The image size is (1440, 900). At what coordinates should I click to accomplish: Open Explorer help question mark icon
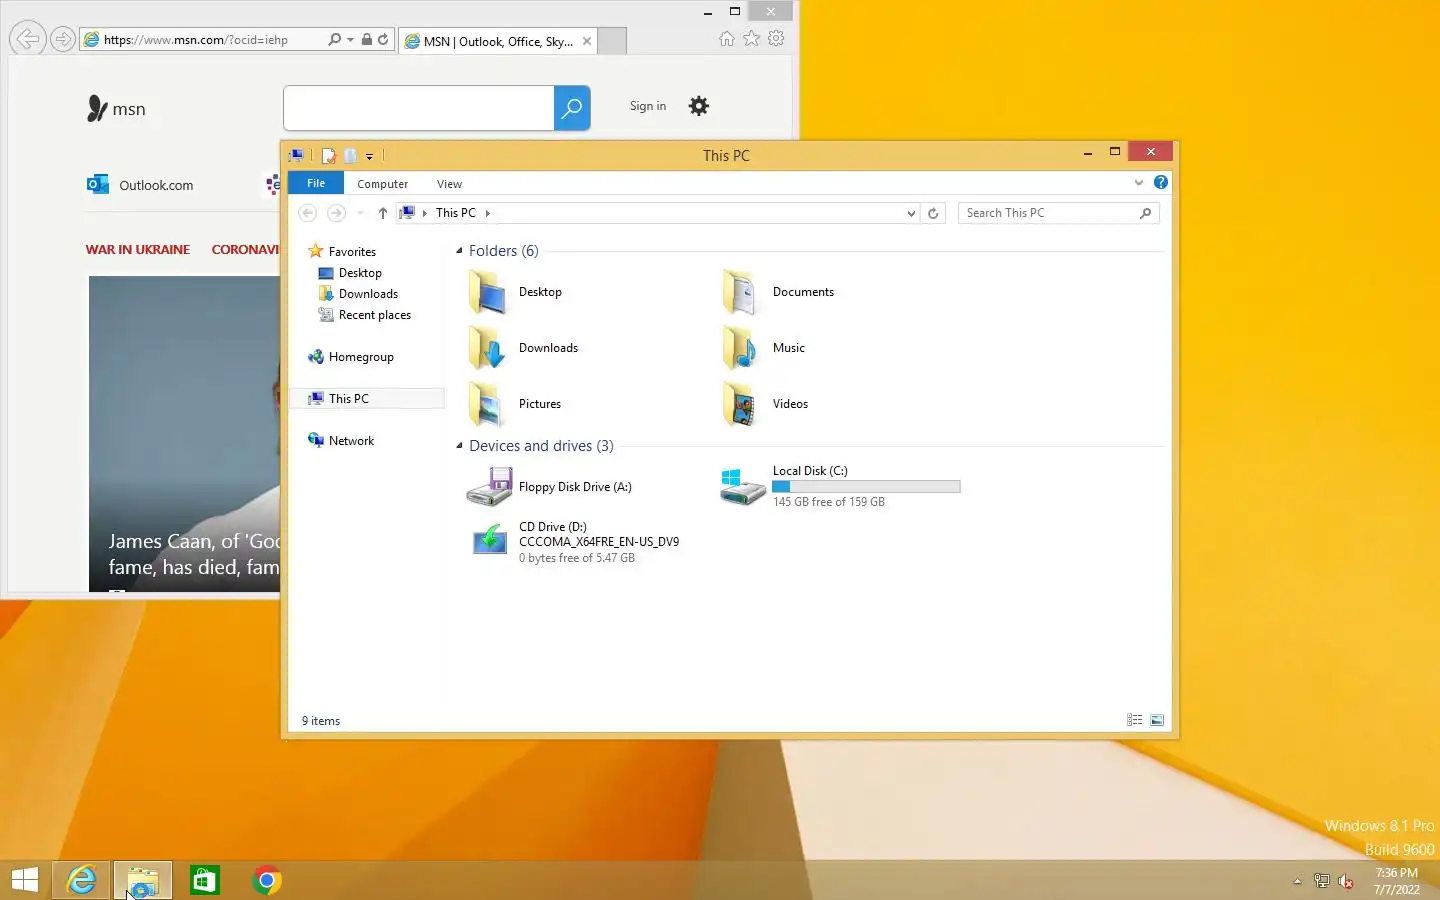coord(1160,182)
